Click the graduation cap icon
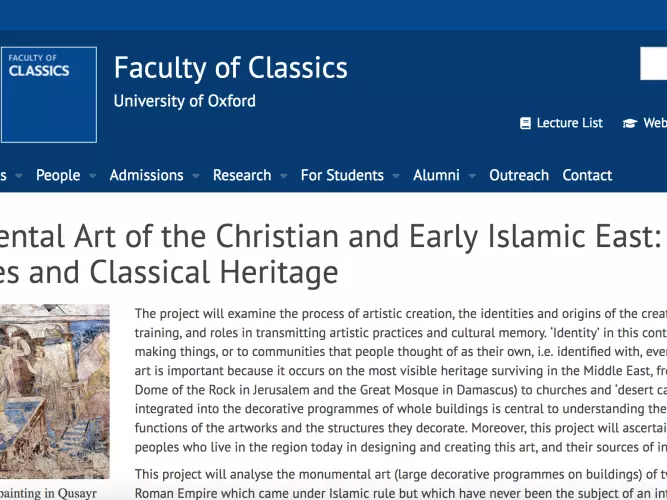The height and width of the screenshot is (500, 667). click(630, 123)
